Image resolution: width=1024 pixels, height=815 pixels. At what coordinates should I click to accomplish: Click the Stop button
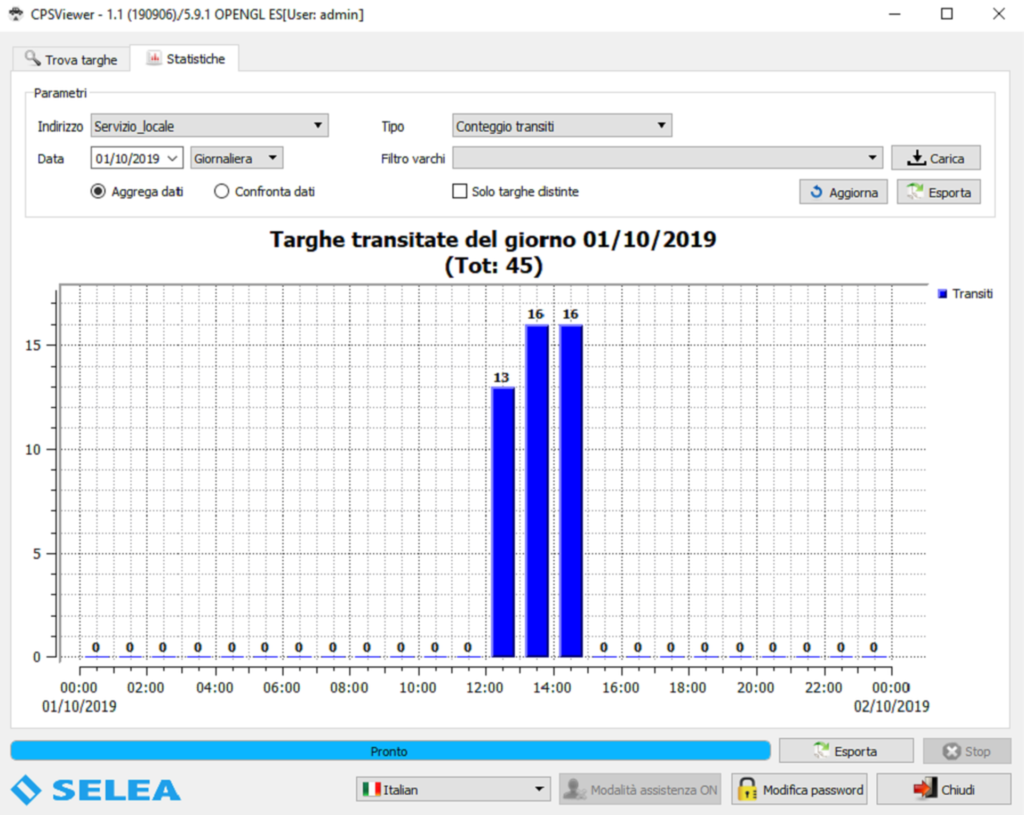[x=967, y=751]
